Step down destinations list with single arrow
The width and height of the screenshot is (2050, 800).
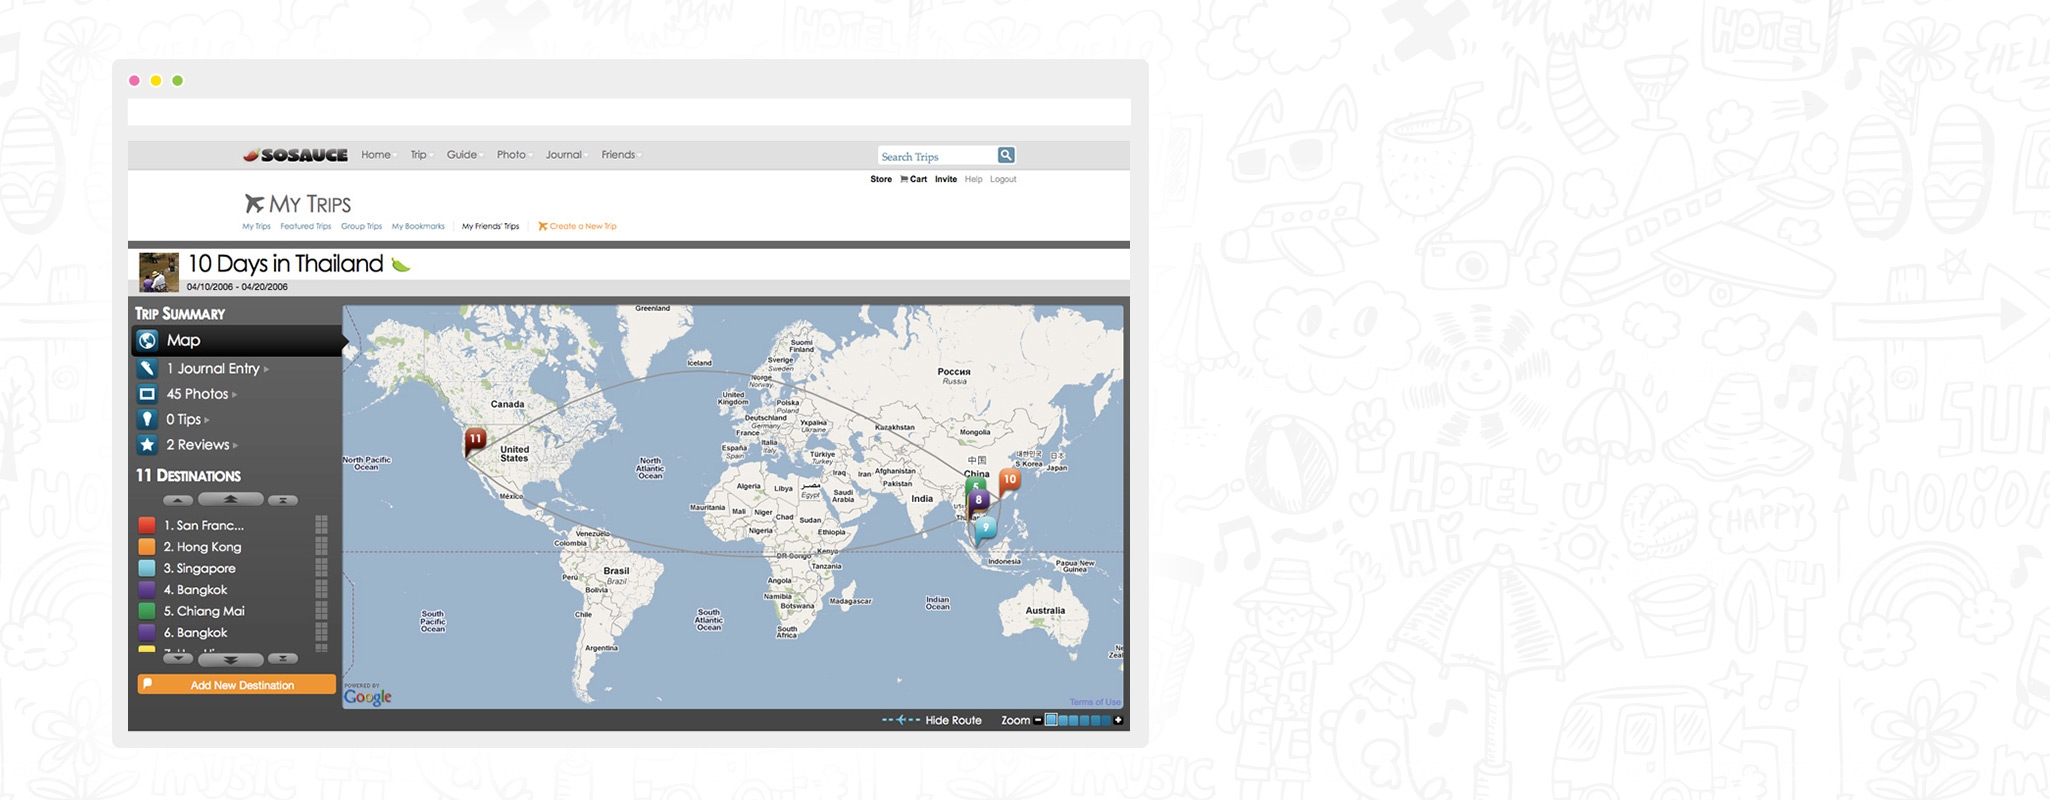(x=177, y=659)
